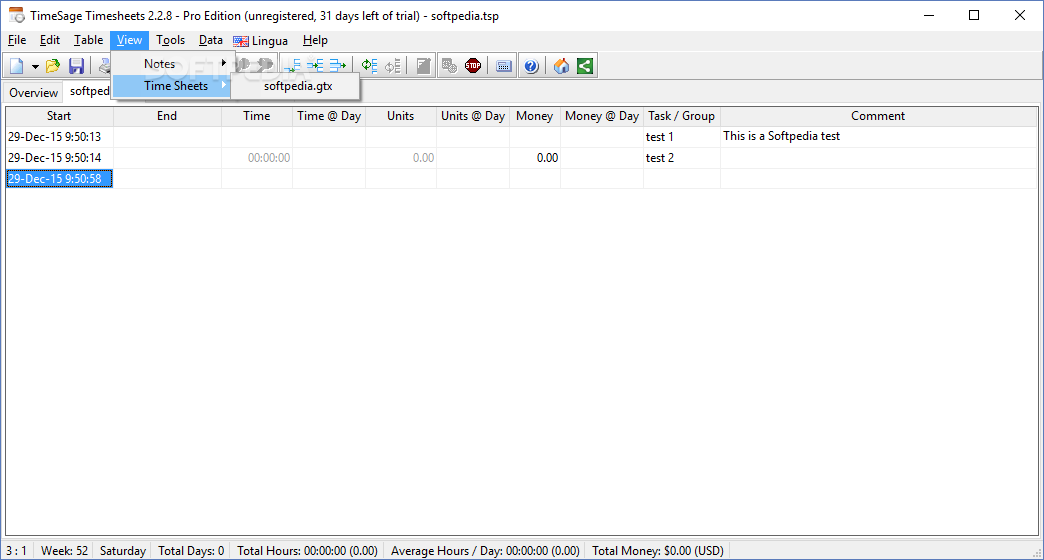
Task: Click the second blue row-arrow toolbar icon
Action: click(315, 66)
